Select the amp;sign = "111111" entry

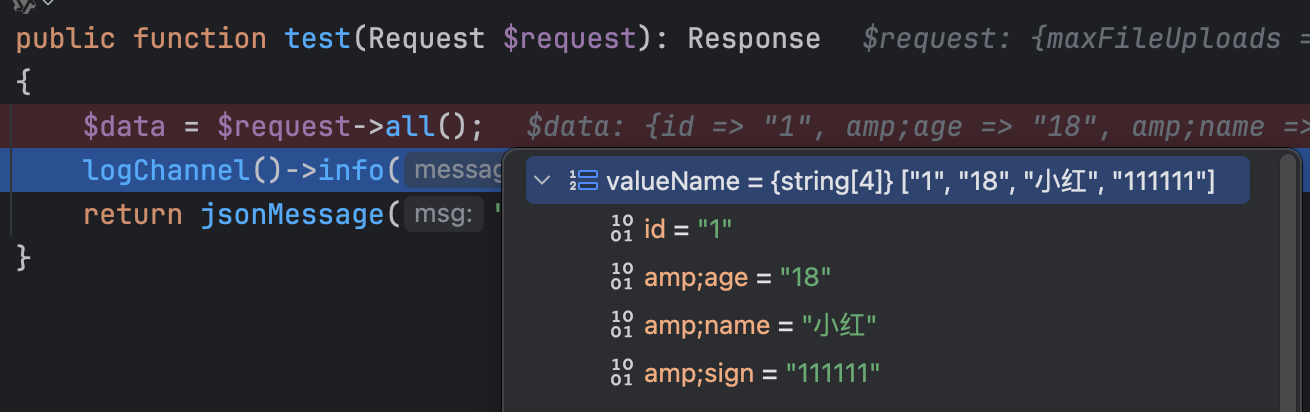[x=762, y=373]
